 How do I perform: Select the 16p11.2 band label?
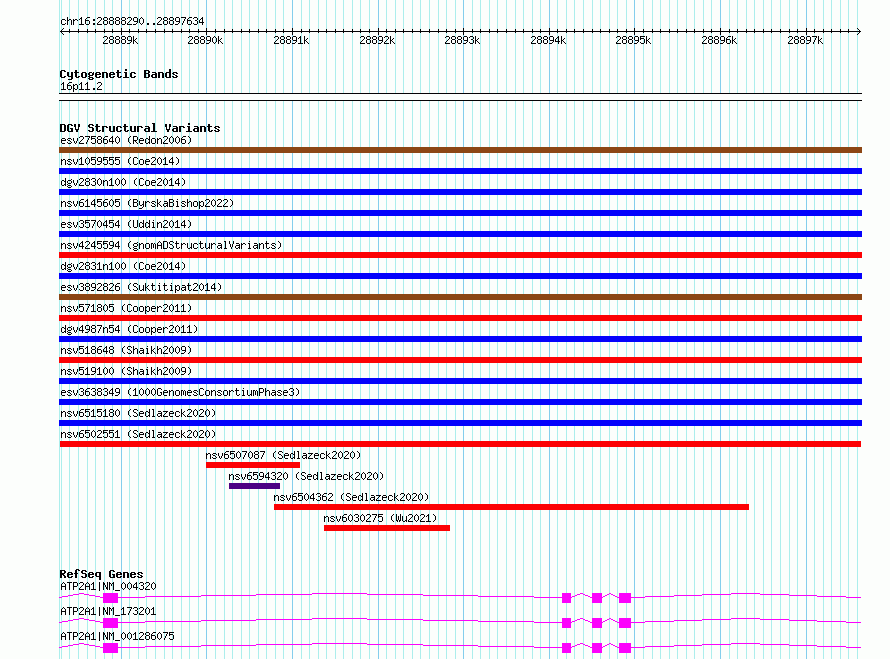pos(81,86)
